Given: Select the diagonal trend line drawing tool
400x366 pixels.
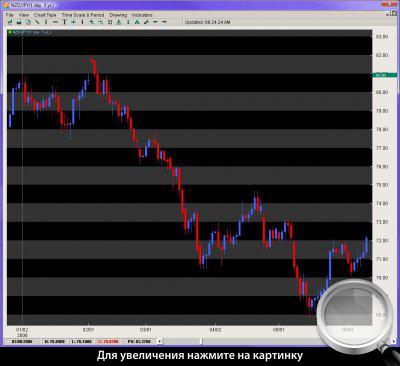Looking at the screenshot, I should coord(37,22).
